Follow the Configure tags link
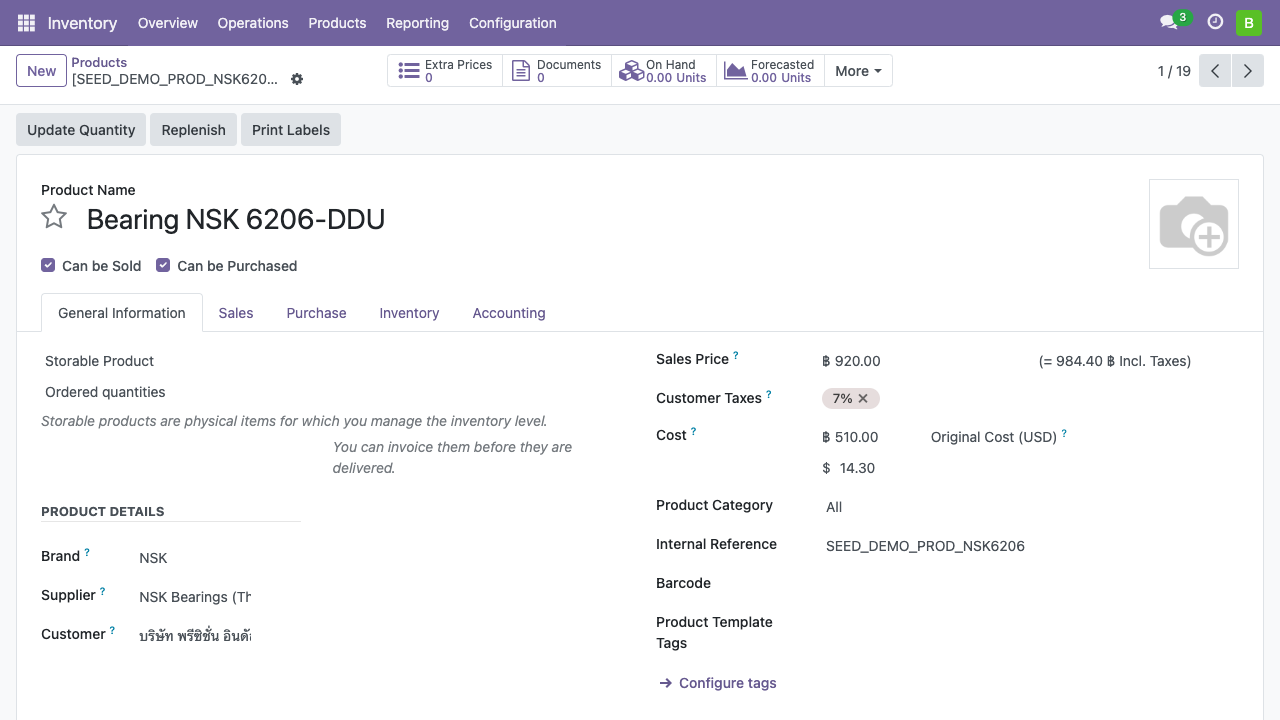Viewport: 1280px width, 720px height. pyautogui.click(x=727, y=683)
